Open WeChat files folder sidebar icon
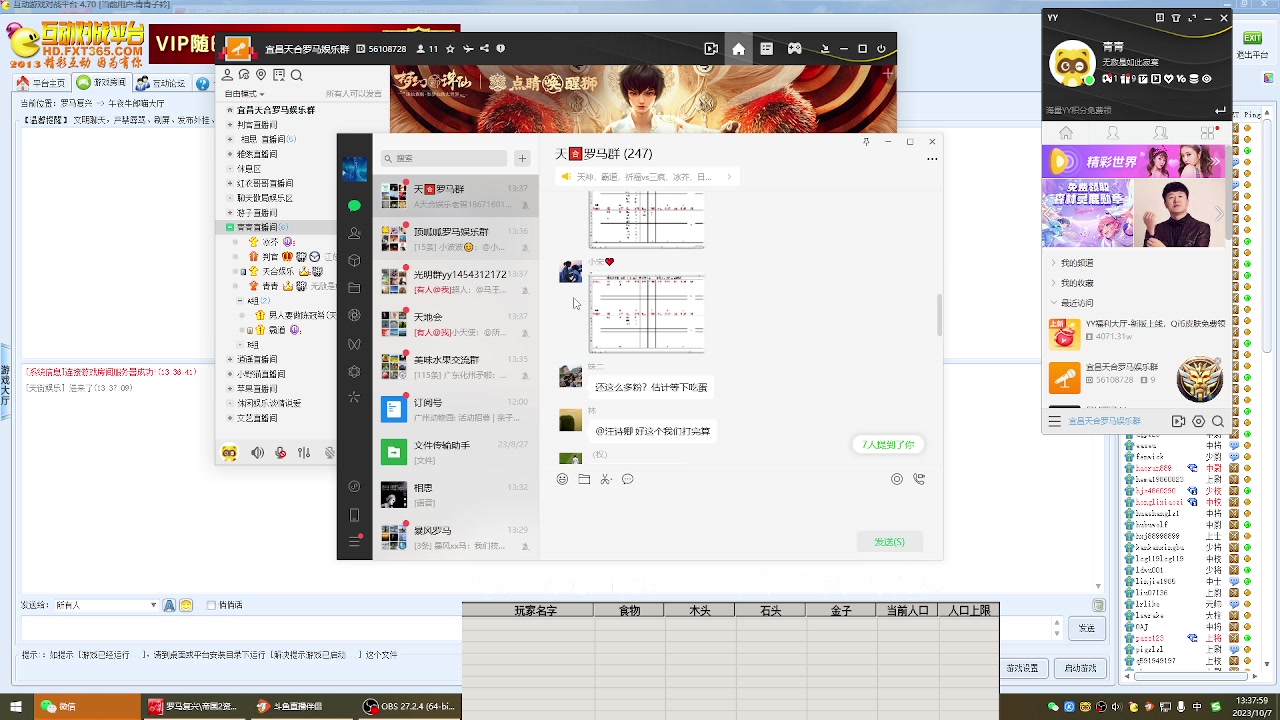The height and width of the screenshot is (720, 1280). click(354, 288)
